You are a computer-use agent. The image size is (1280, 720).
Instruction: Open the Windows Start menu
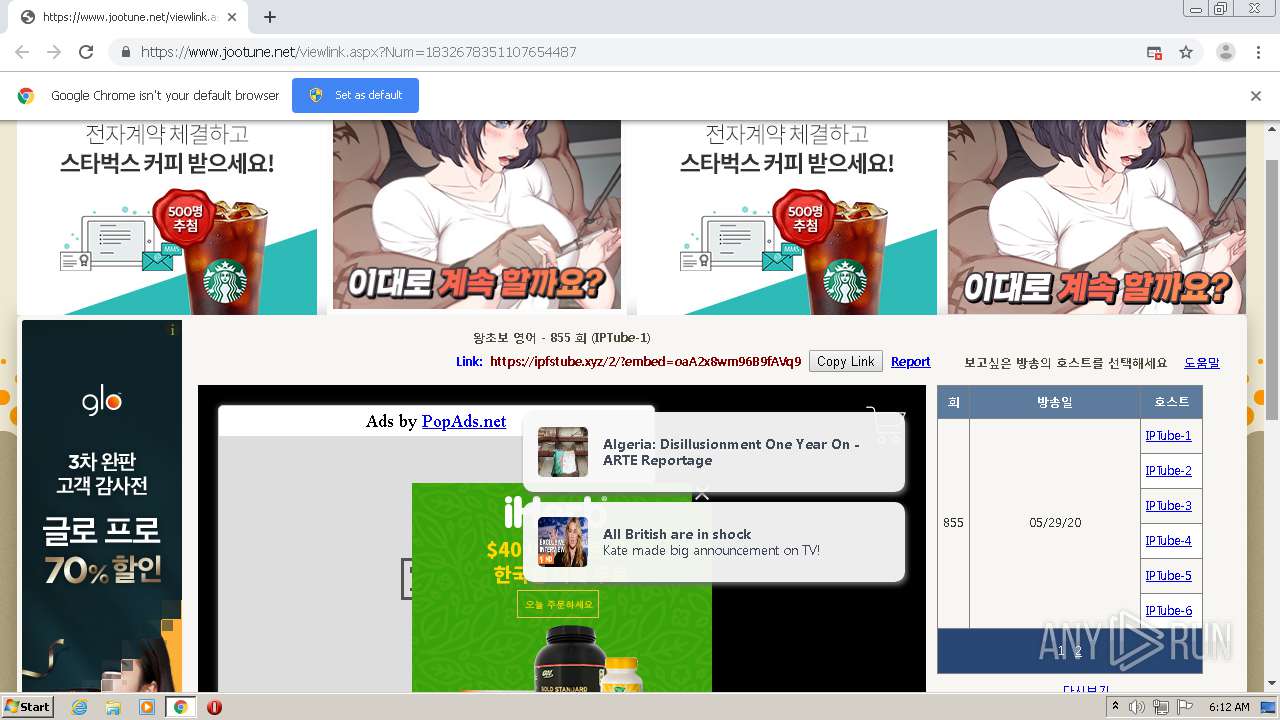28,706
